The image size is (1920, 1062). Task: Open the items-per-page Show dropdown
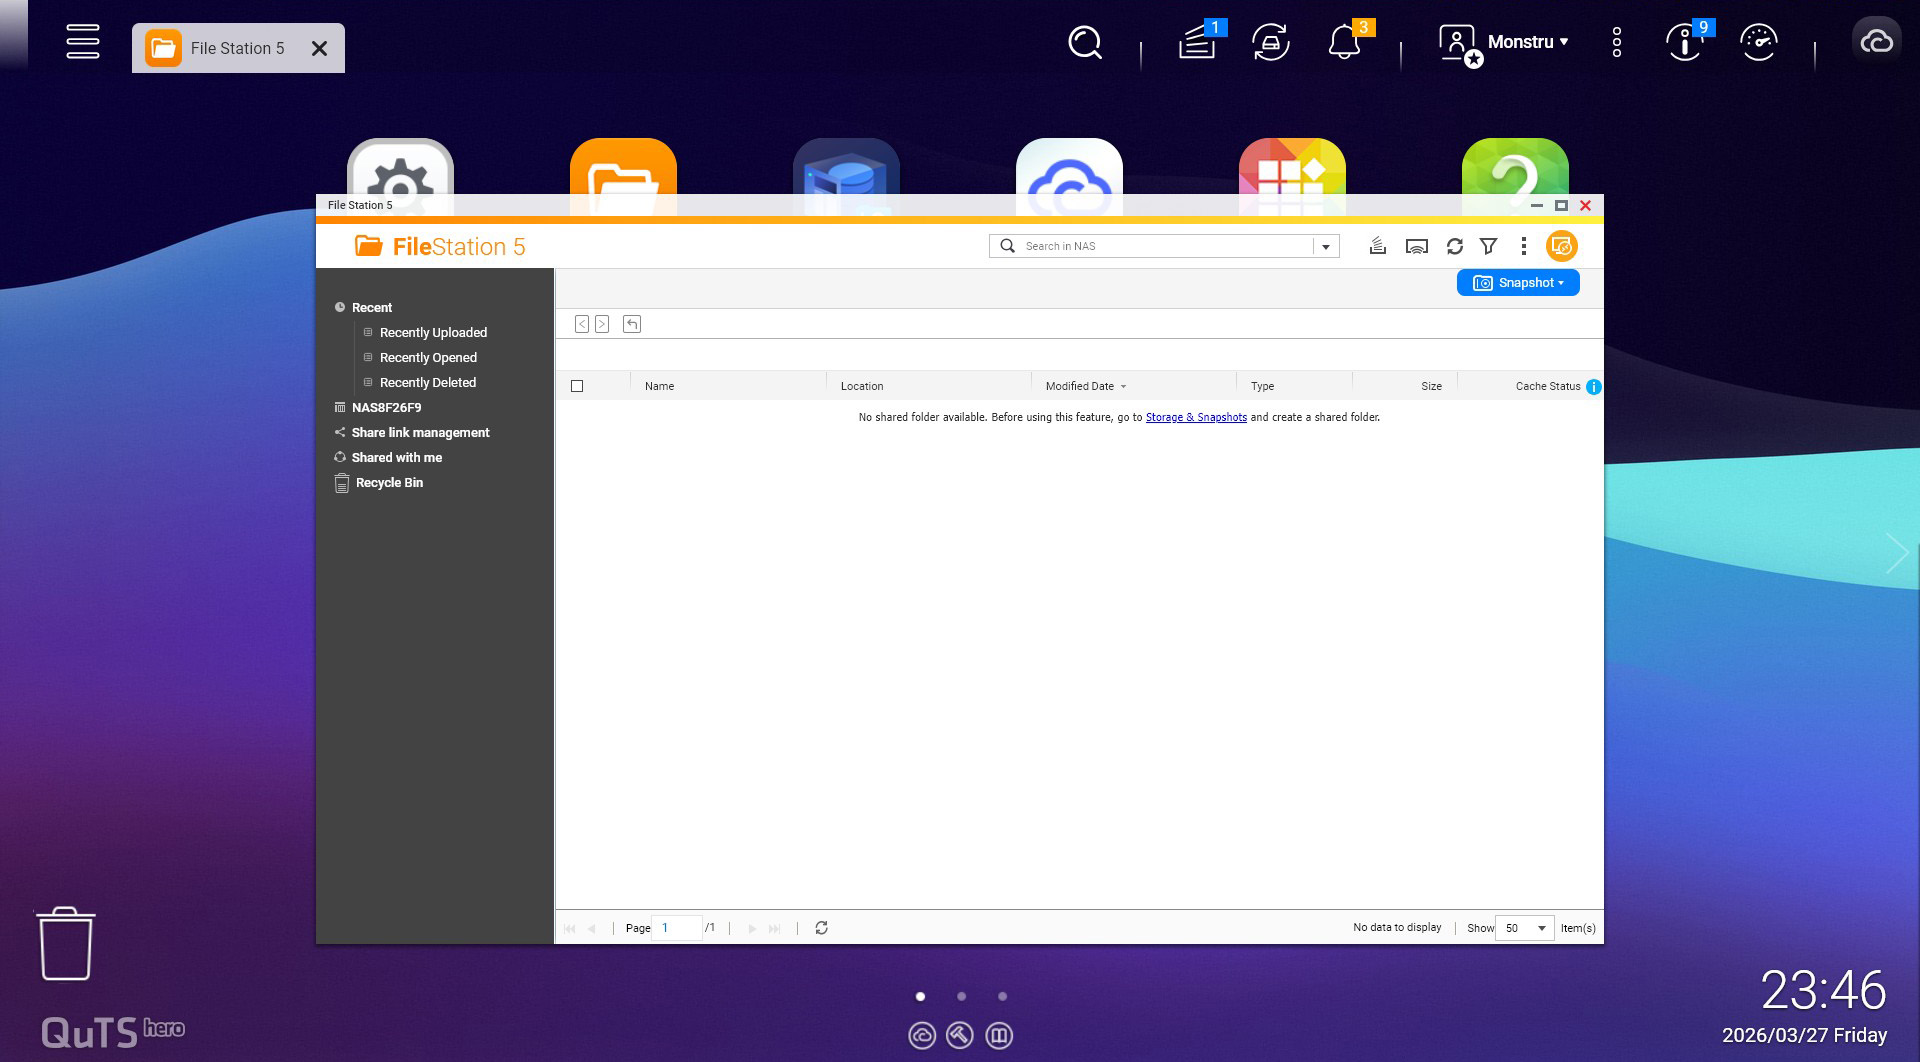1524,928
